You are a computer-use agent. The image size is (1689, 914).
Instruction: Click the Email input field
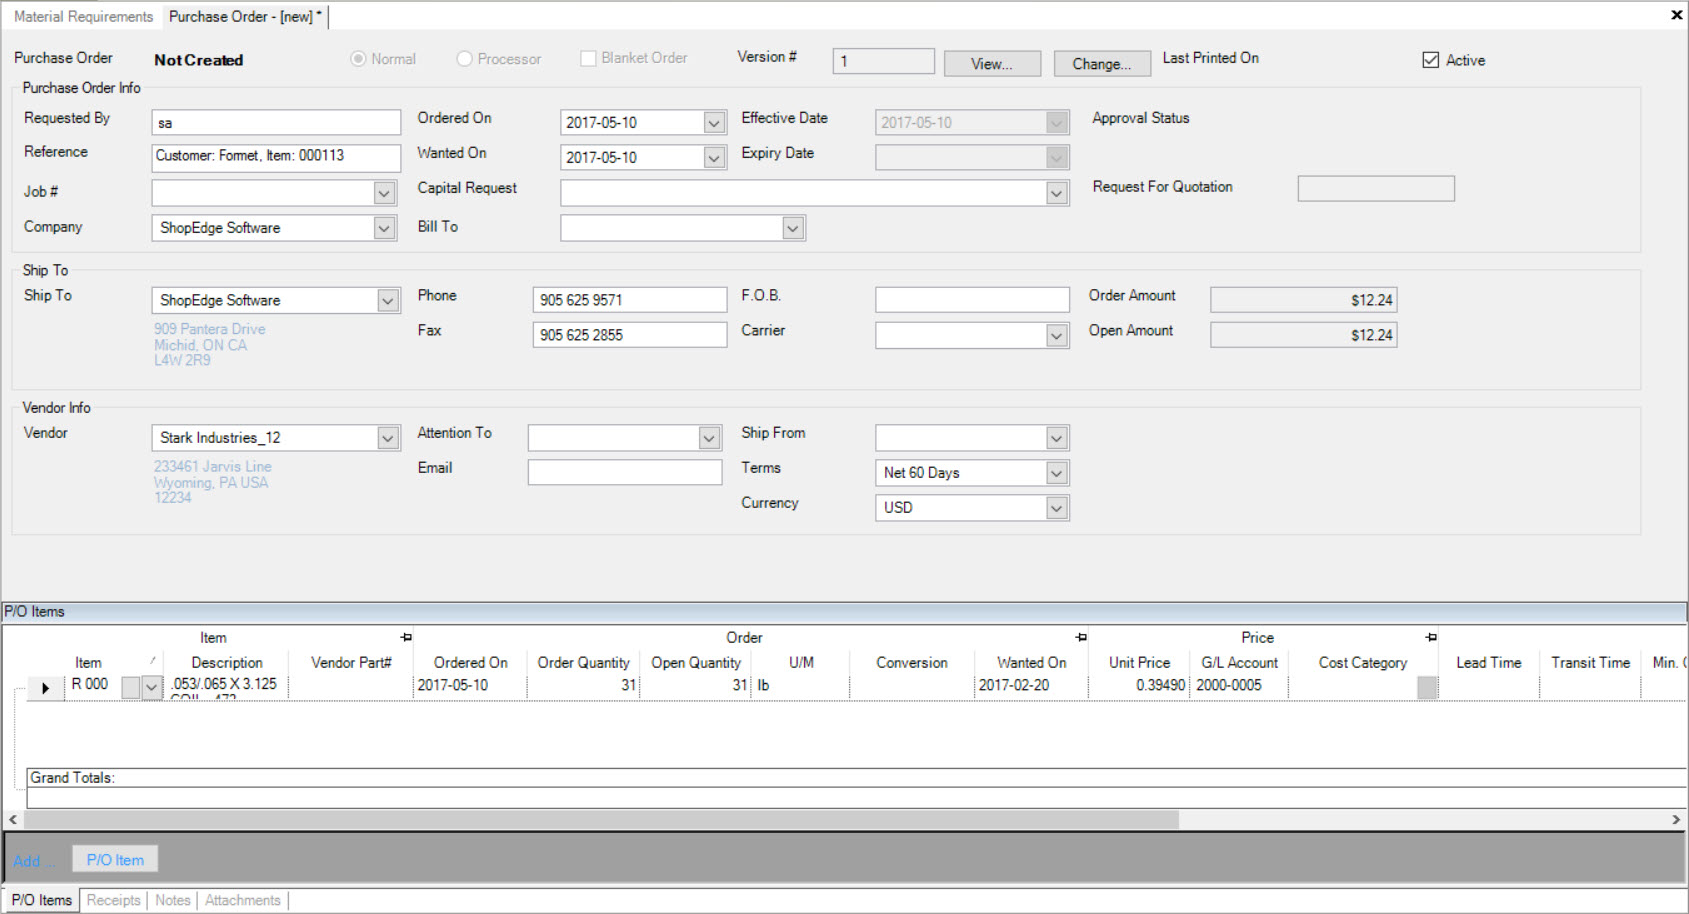(625, 472)
